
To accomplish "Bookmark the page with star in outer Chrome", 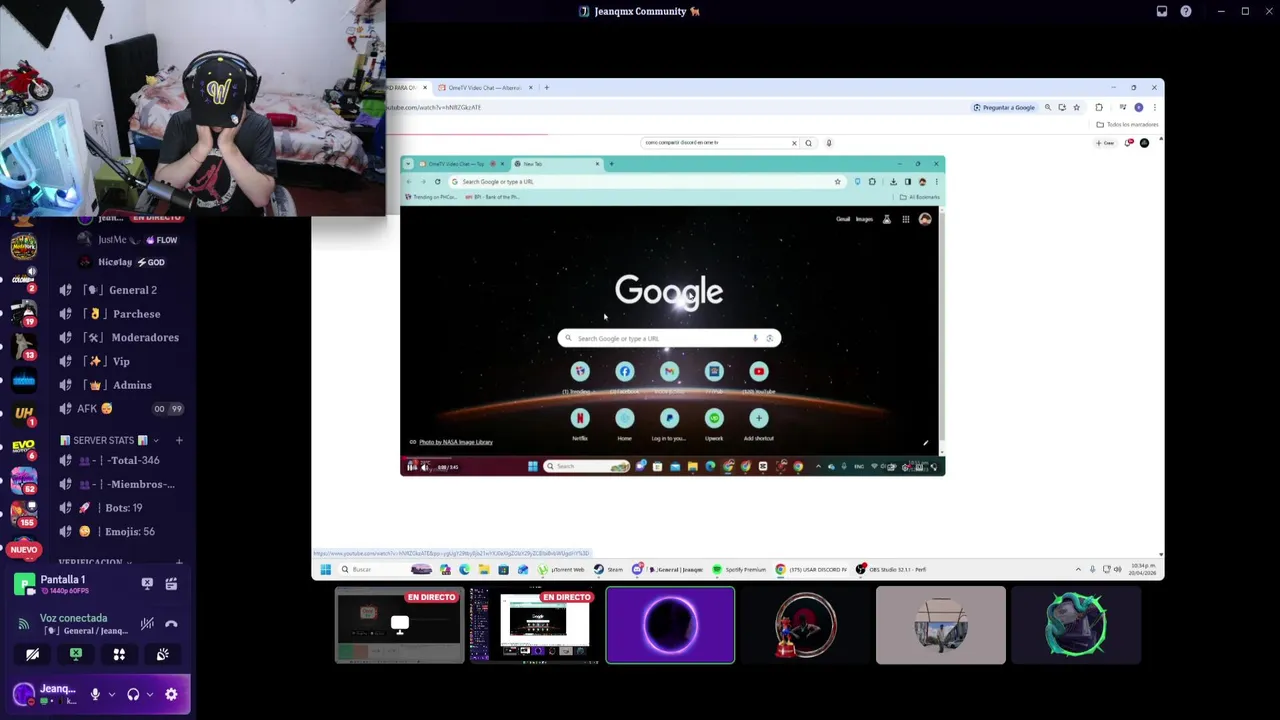I will coord(1076,107).
